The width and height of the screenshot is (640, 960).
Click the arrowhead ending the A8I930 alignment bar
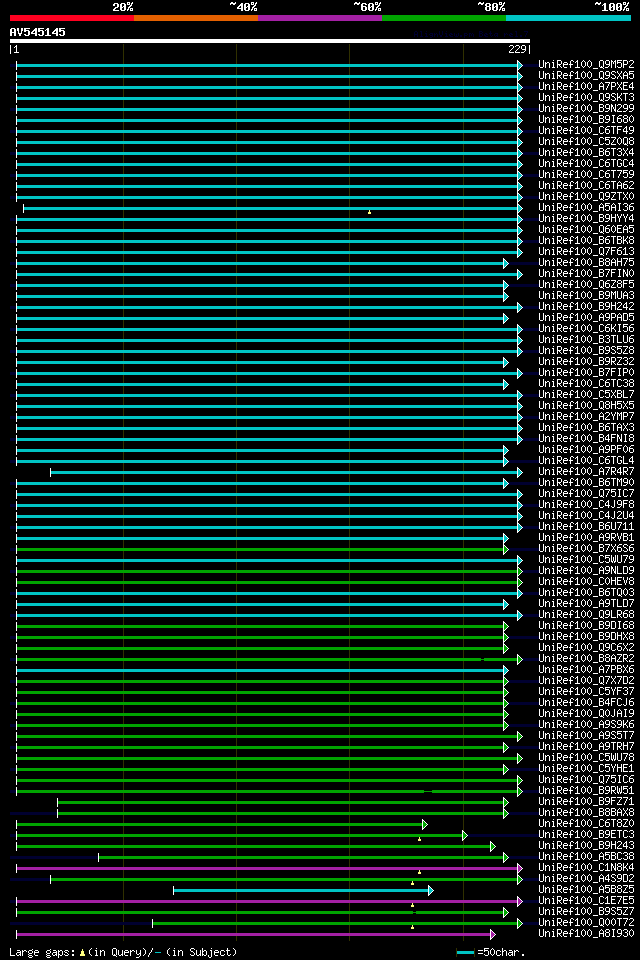(492, 934)
